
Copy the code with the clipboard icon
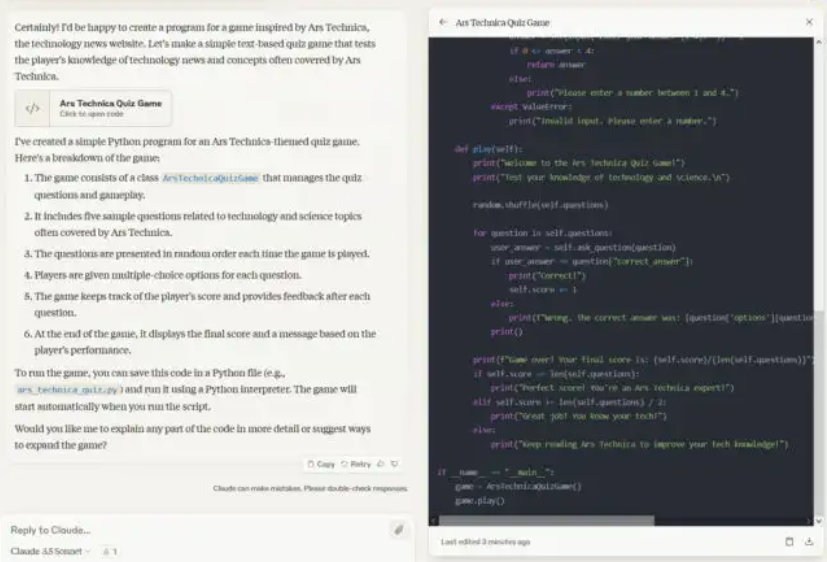[789, 541]
